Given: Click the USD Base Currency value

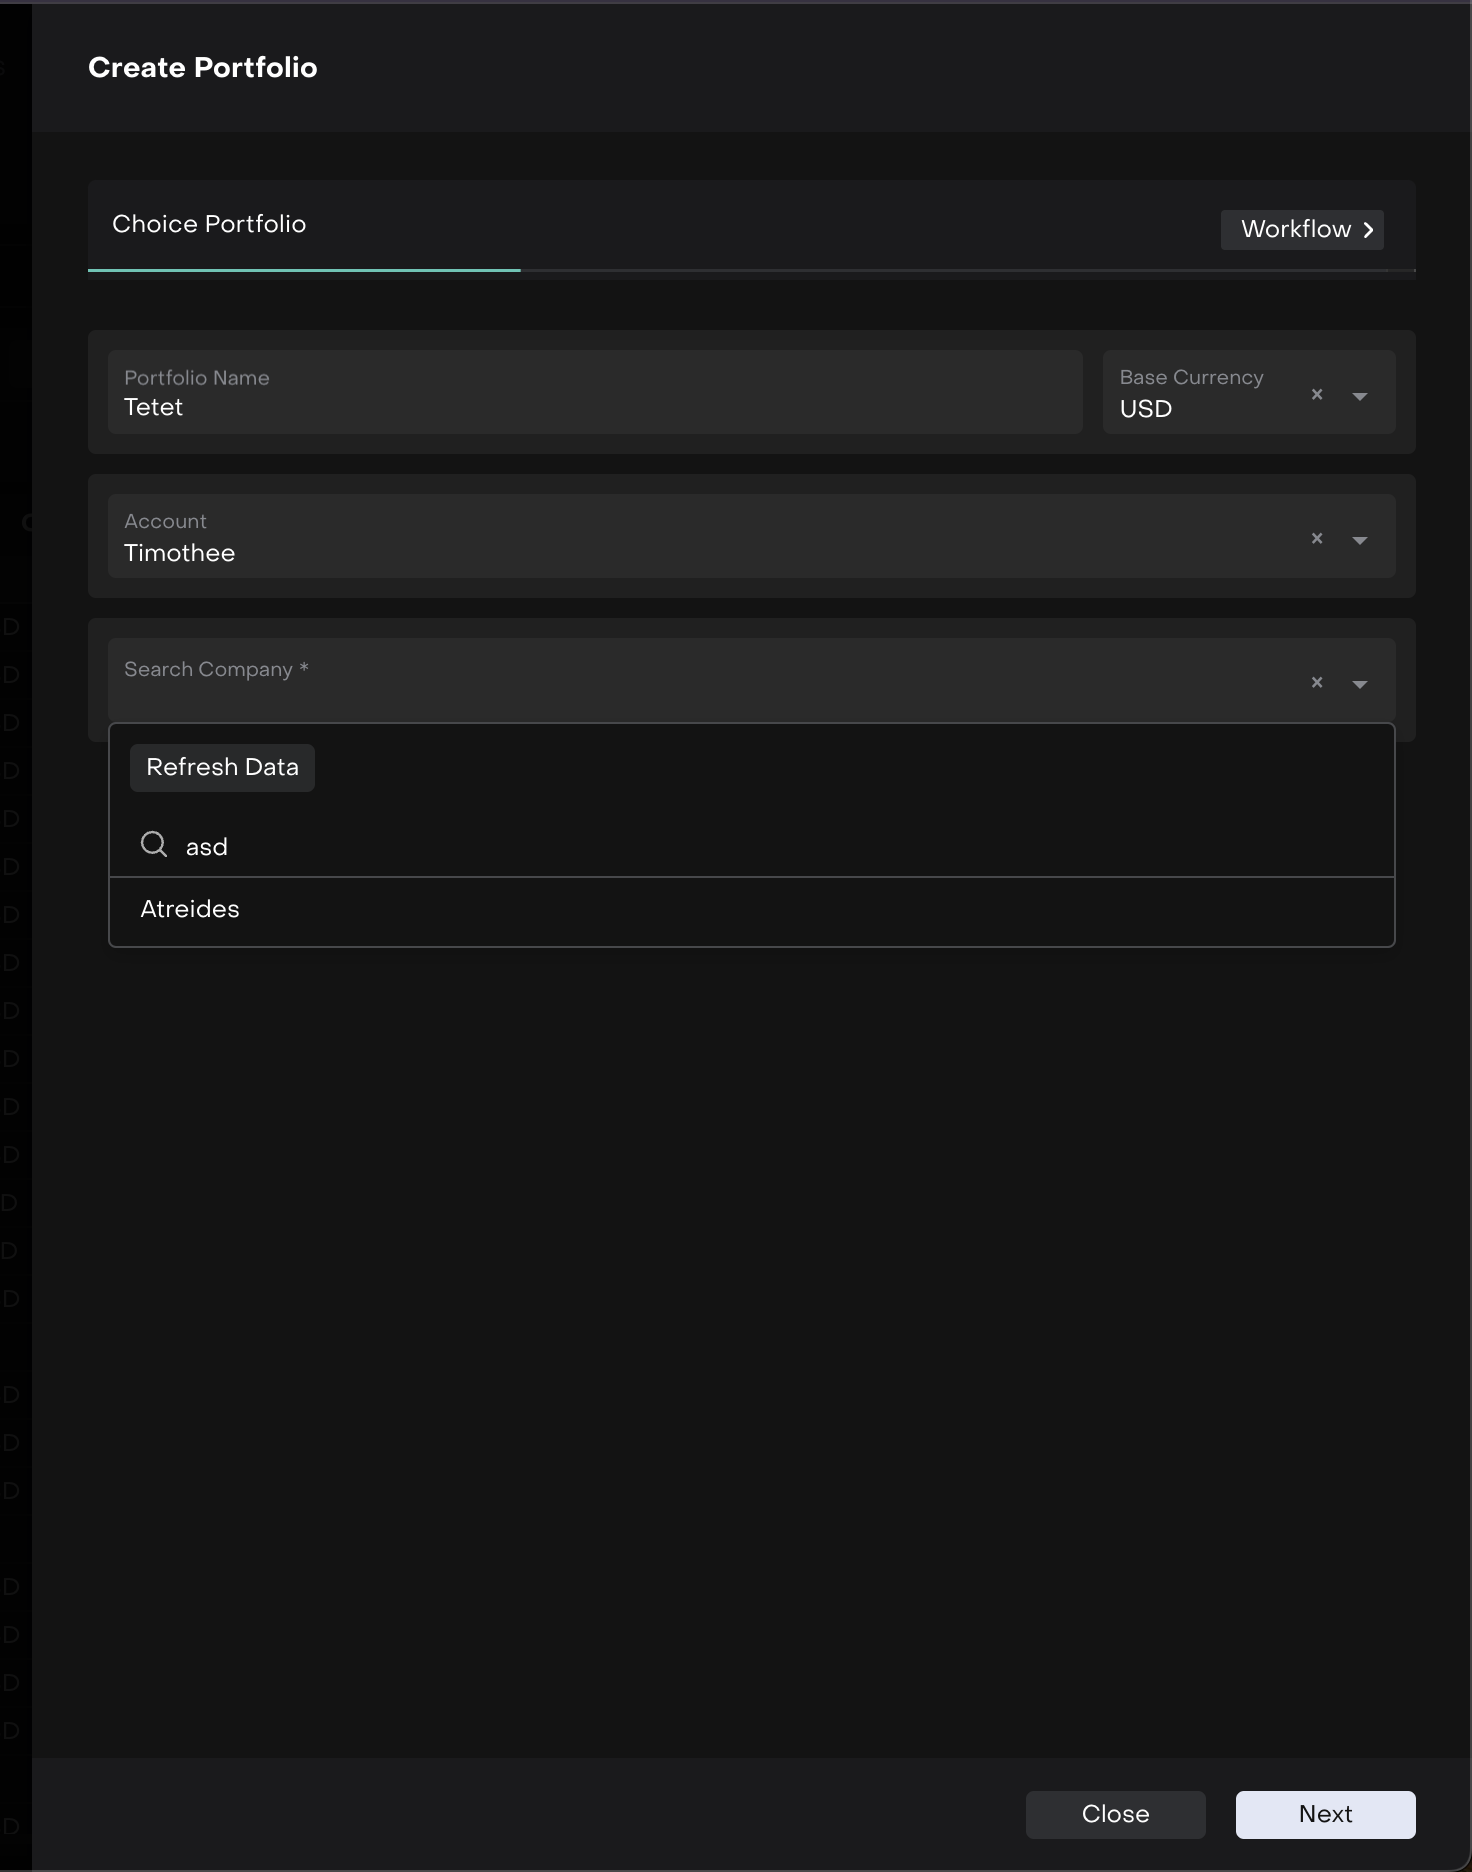Looking at the screenshot, I should pyautogui.click(x=1146, y=409).
